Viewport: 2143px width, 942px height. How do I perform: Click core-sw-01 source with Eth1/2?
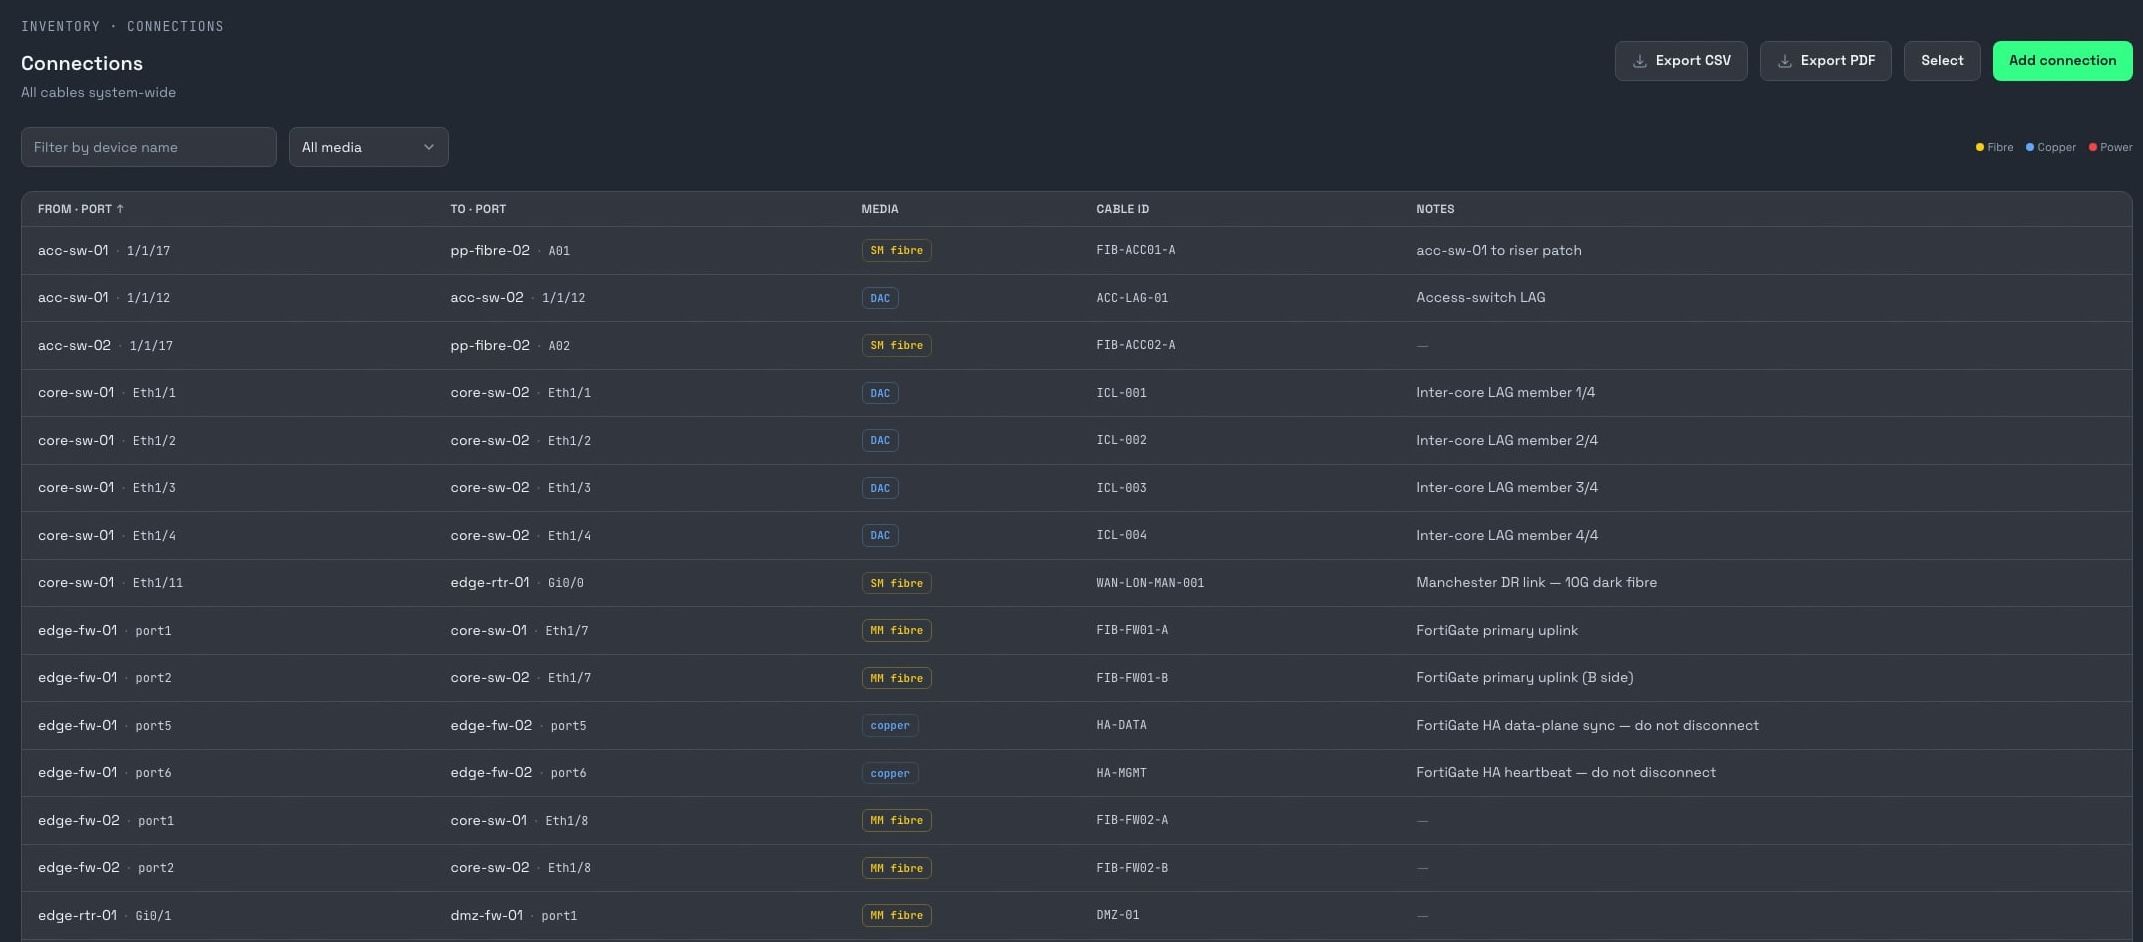click(x=76, y=440)
